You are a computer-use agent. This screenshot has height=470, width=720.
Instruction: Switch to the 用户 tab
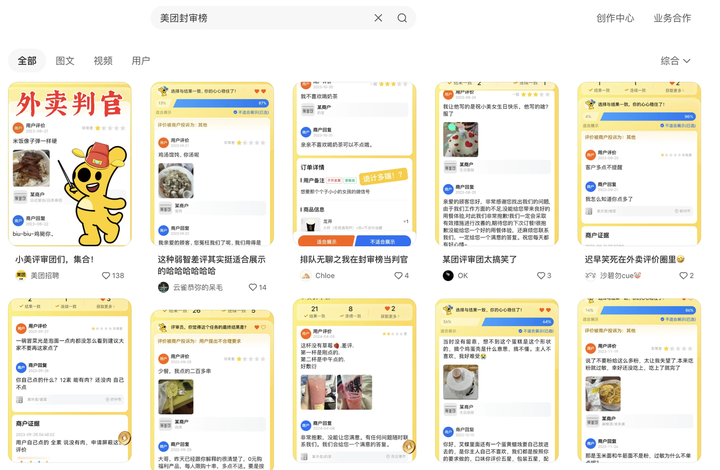pos(141,61)
